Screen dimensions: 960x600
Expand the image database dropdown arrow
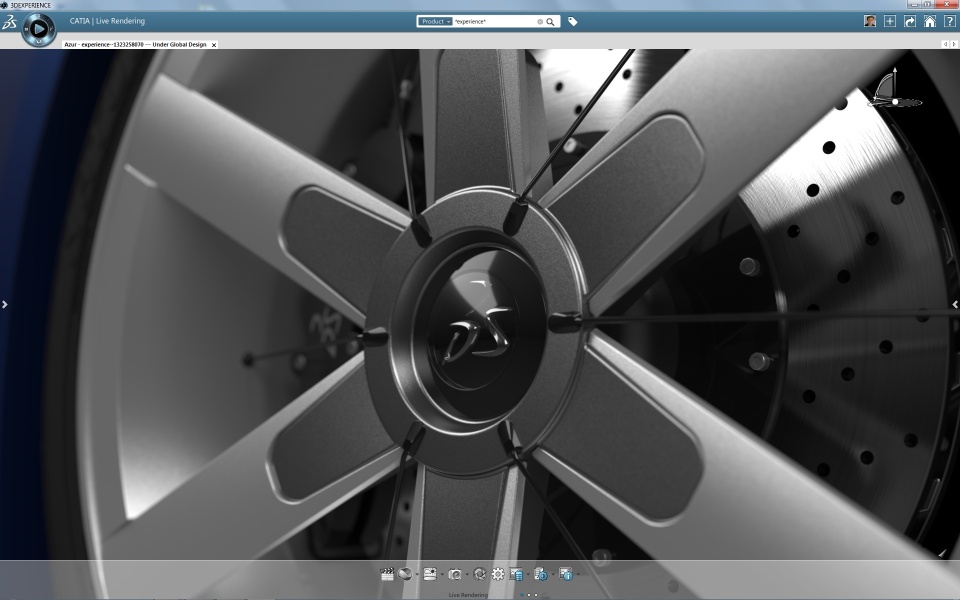(528, 574)
